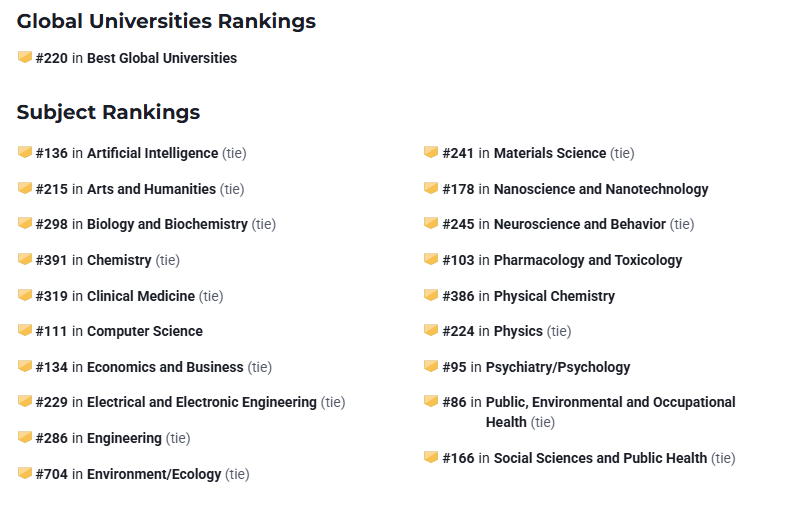Screen dimensions: 802x506
Task: Open the Best Global Universities ranking link
Action: pos(162,58)
